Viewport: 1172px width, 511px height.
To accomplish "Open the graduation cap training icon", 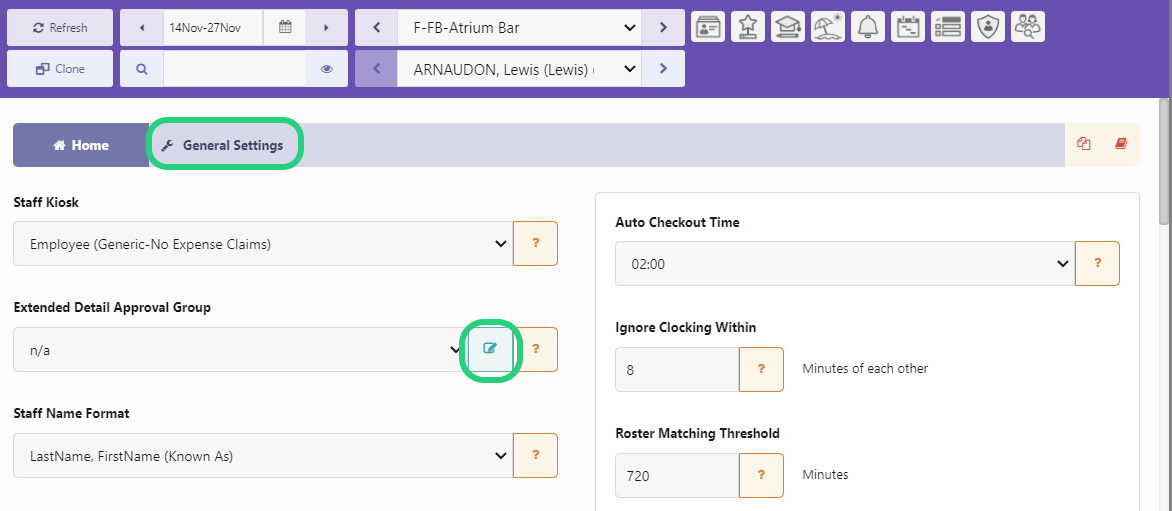I will click(788, 27).
